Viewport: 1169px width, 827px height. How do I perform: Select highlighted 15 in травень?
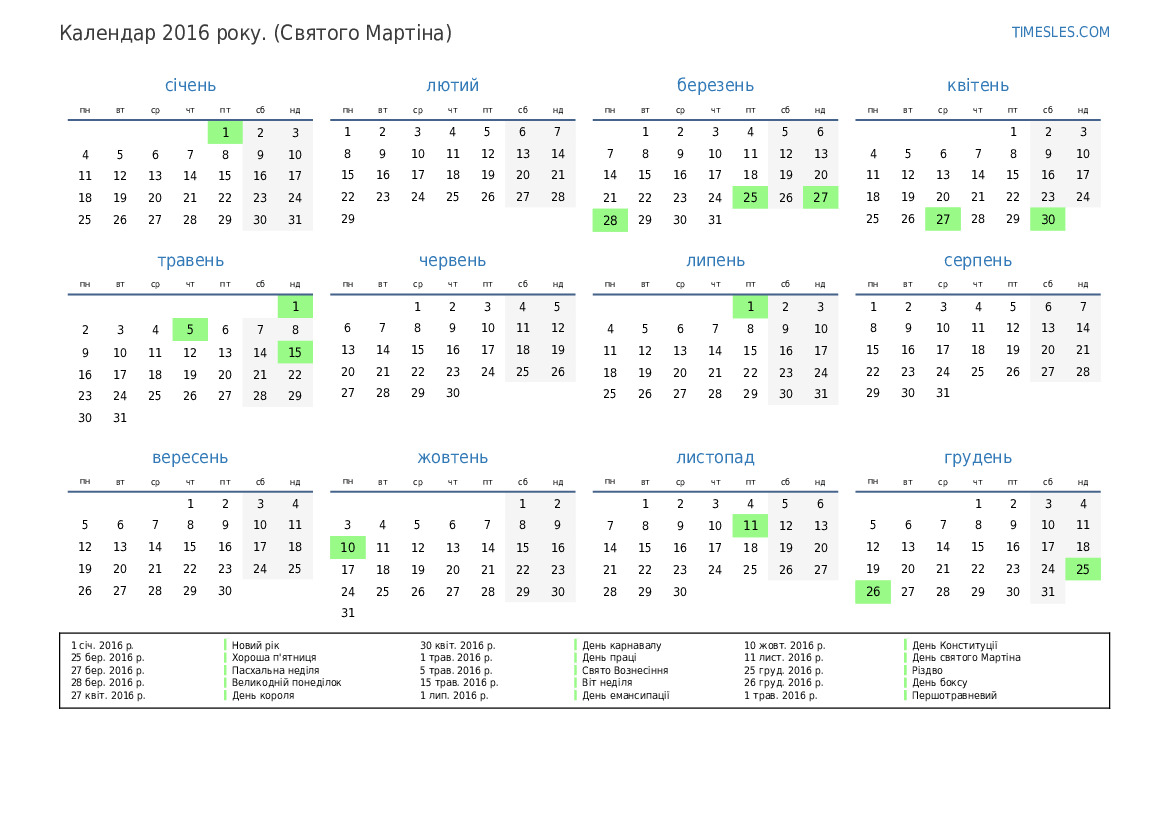[x=295, y=352]
